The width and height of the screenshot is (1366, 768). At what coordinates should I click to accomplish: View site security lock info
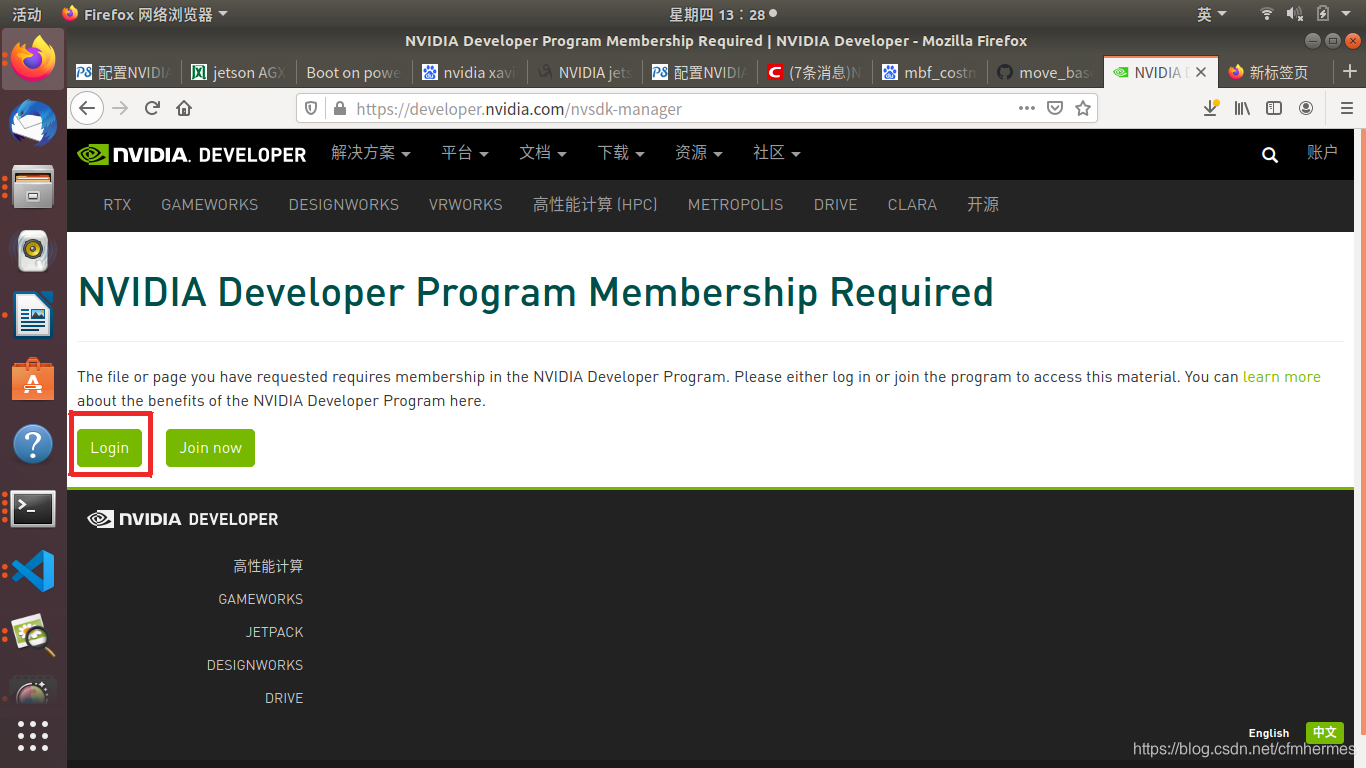[x=339, y=108]
